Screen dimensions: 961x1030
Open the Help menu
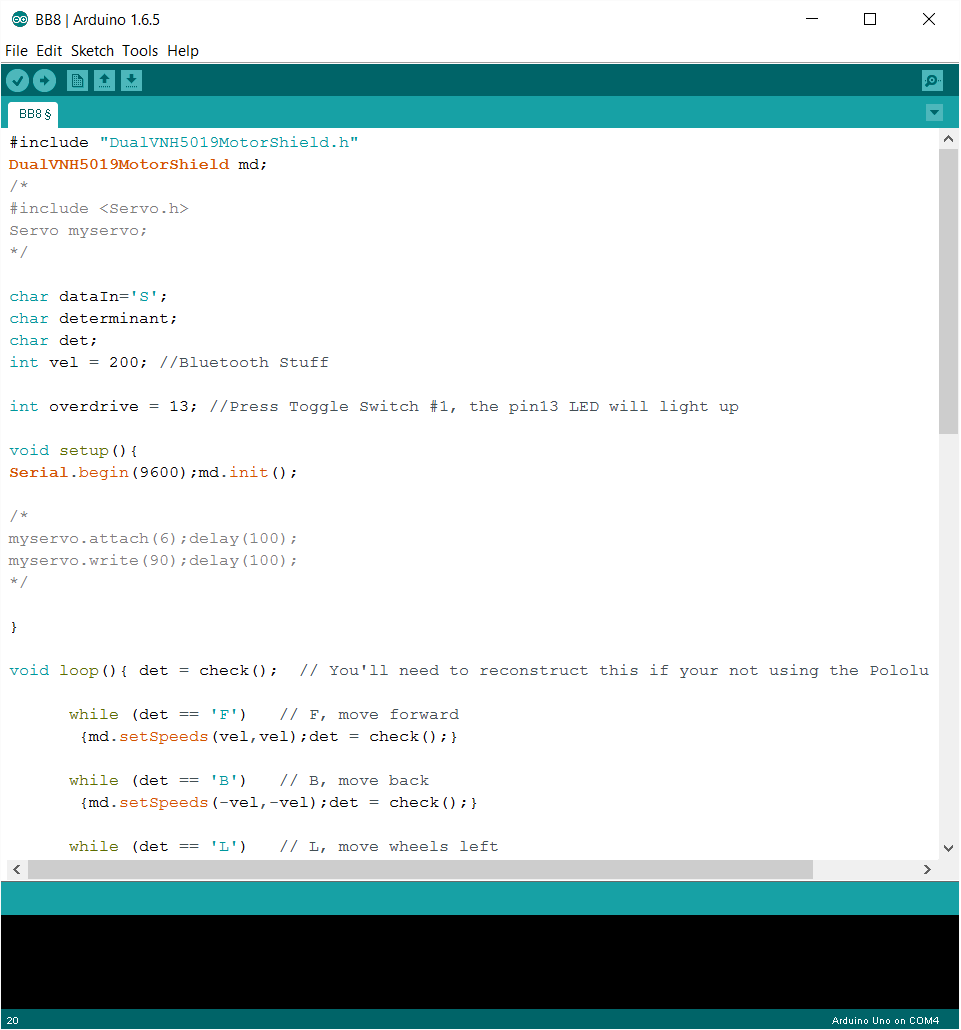point(183,50)
